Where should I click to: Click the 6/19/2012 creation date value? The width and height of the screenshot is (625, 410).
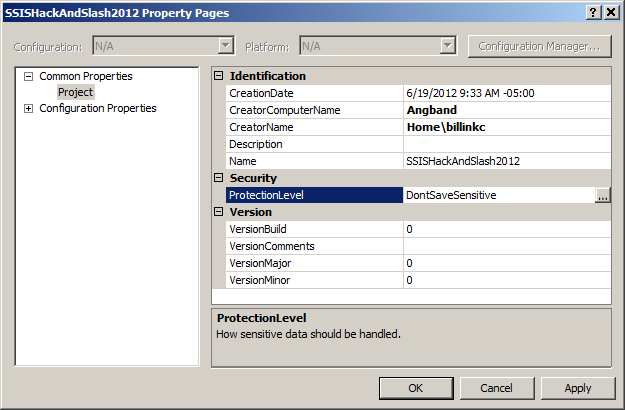click(x=470, y=93)
